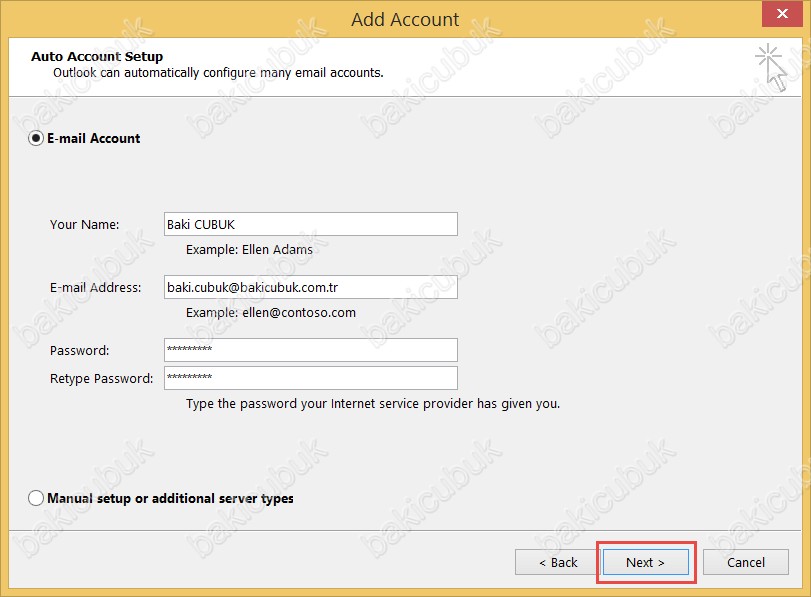The height and width of the screenshot is (597, 811).
Task: Click the cursor wizard icon in the header
Action: pos(771,67)
